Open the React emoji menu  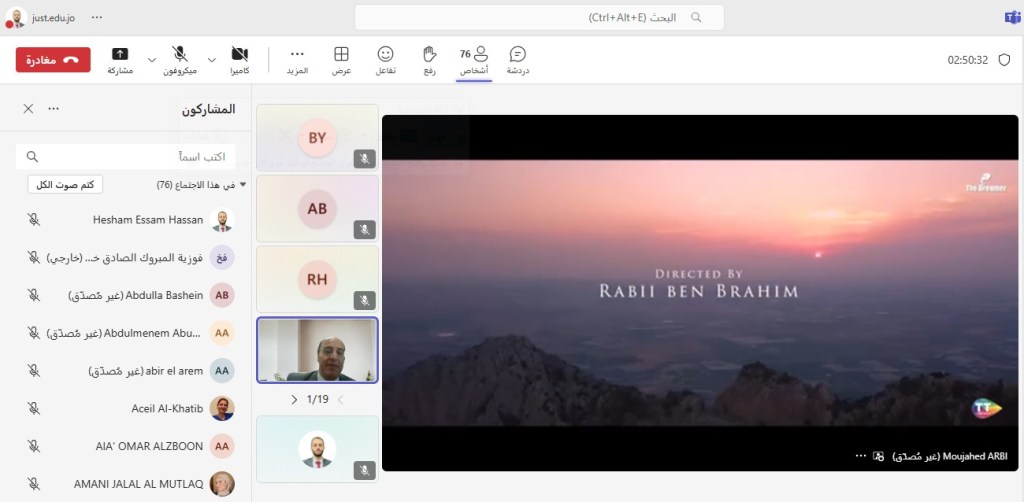(385, 59)
